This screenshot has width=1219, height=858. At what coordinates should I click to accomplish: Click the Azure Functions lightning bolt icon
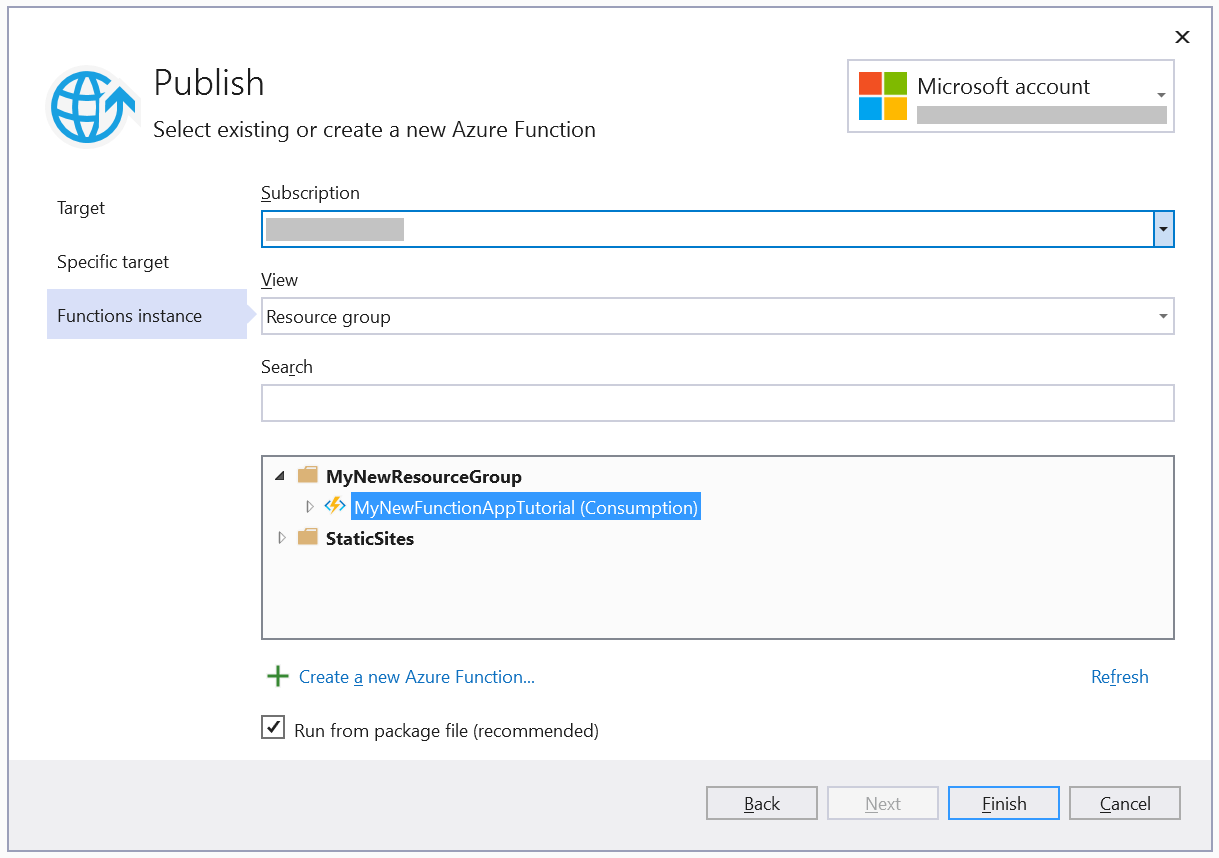click(x=334, y=506)
